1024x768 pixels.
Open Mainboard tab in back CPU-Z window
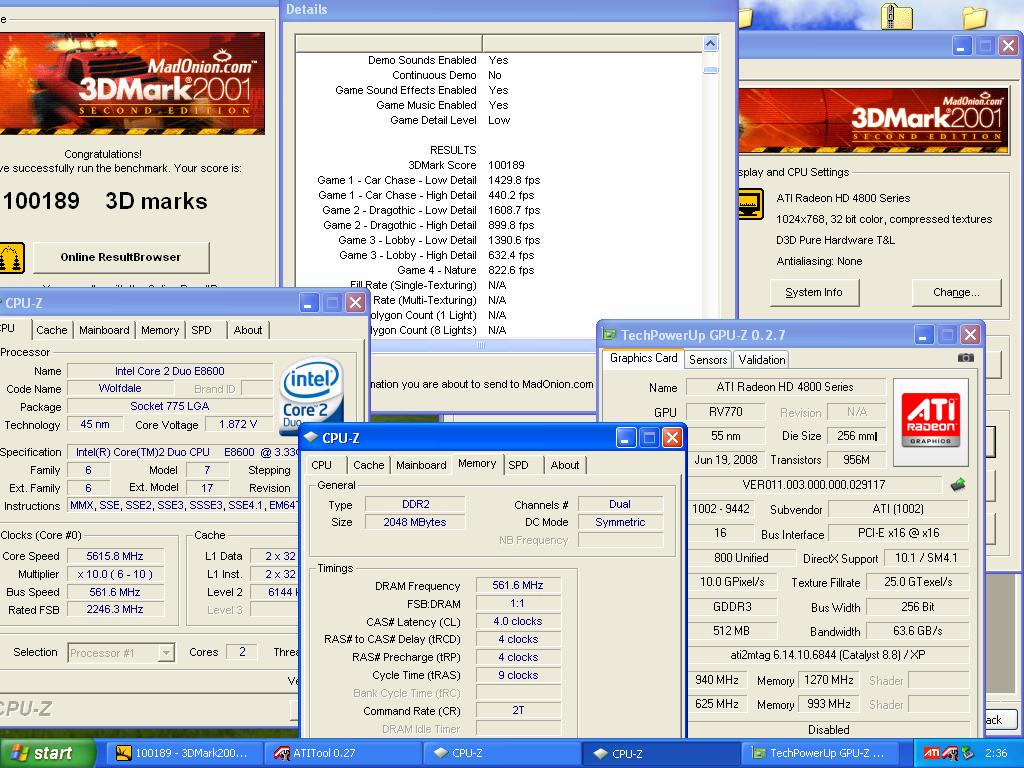point(104,330)
